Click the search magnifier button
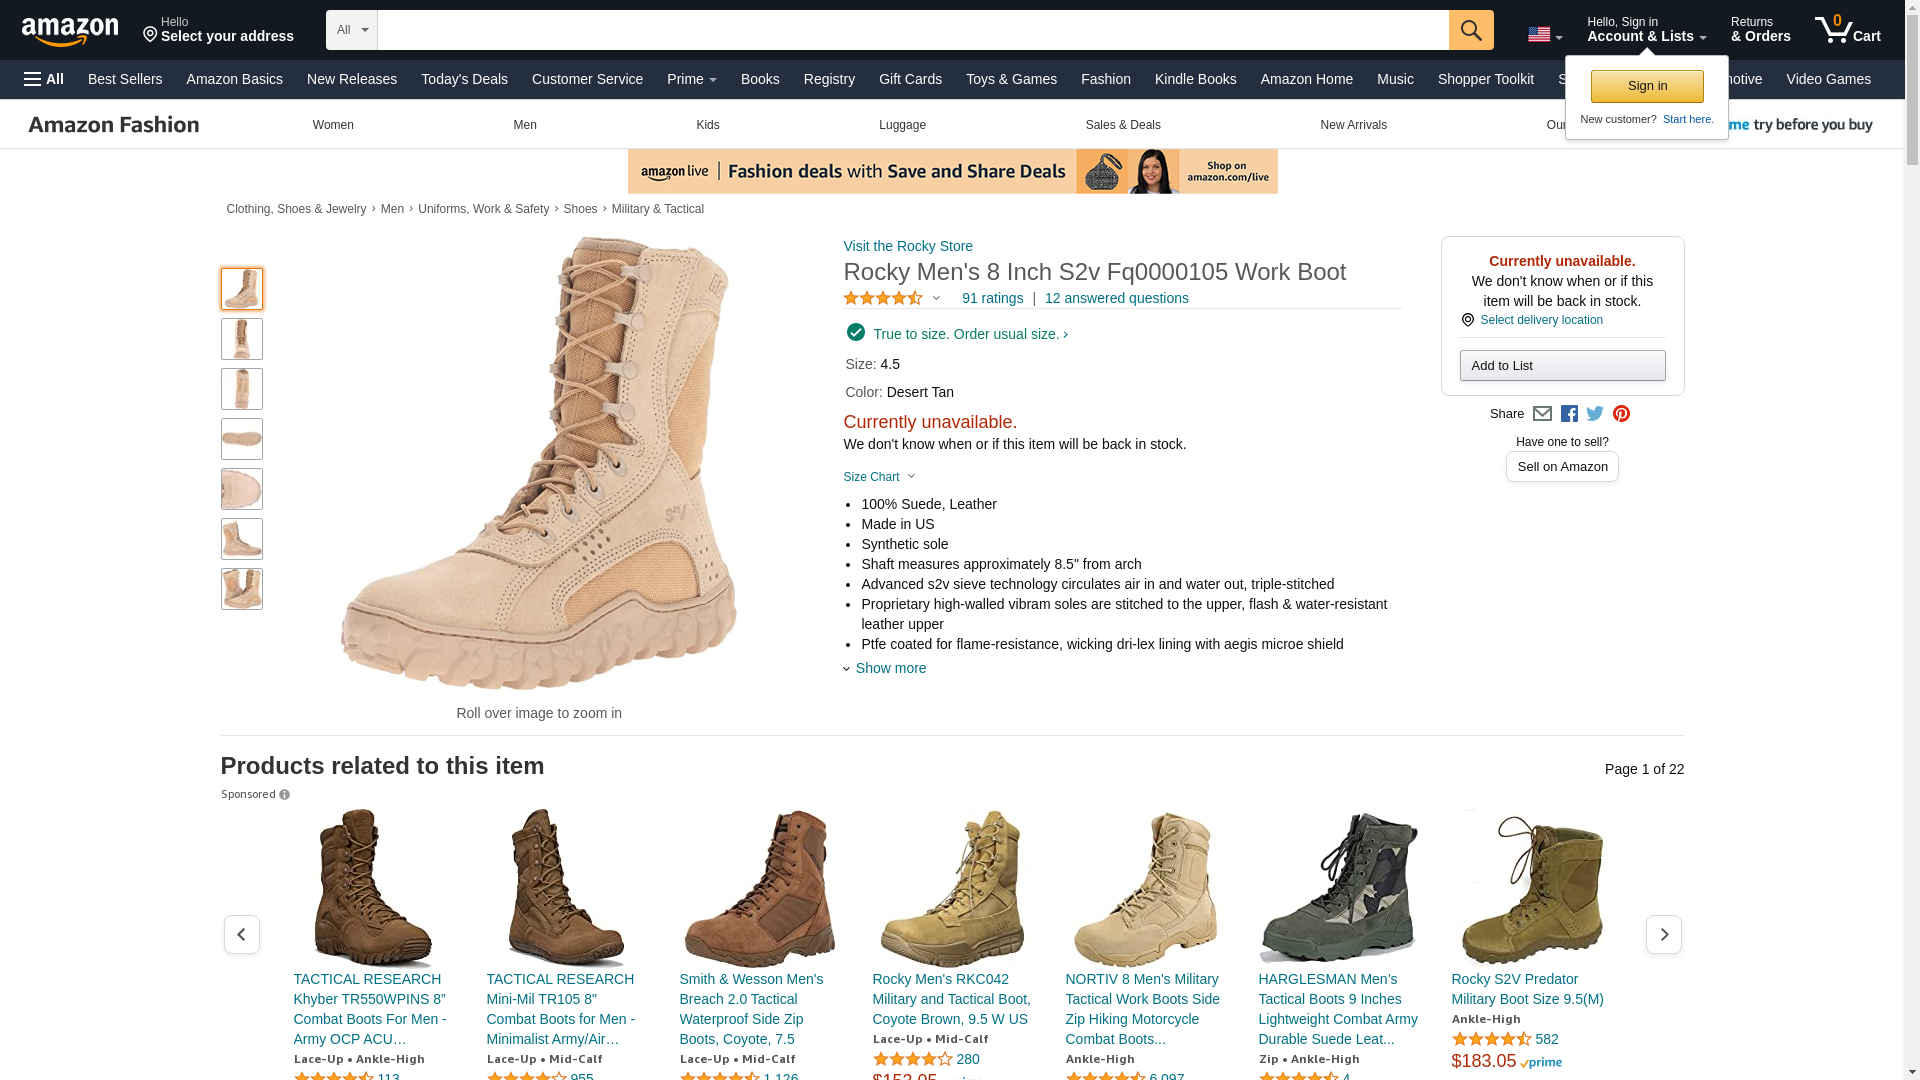 tap(1470, 30)
